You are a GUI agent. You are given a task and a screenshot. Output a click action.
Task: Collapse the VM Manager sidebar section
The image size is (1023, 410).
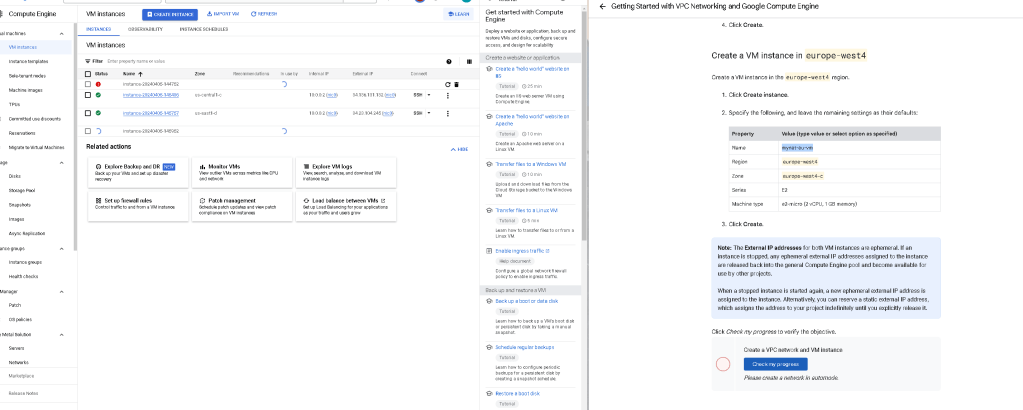pyautogui.click(x=62, y=292)
